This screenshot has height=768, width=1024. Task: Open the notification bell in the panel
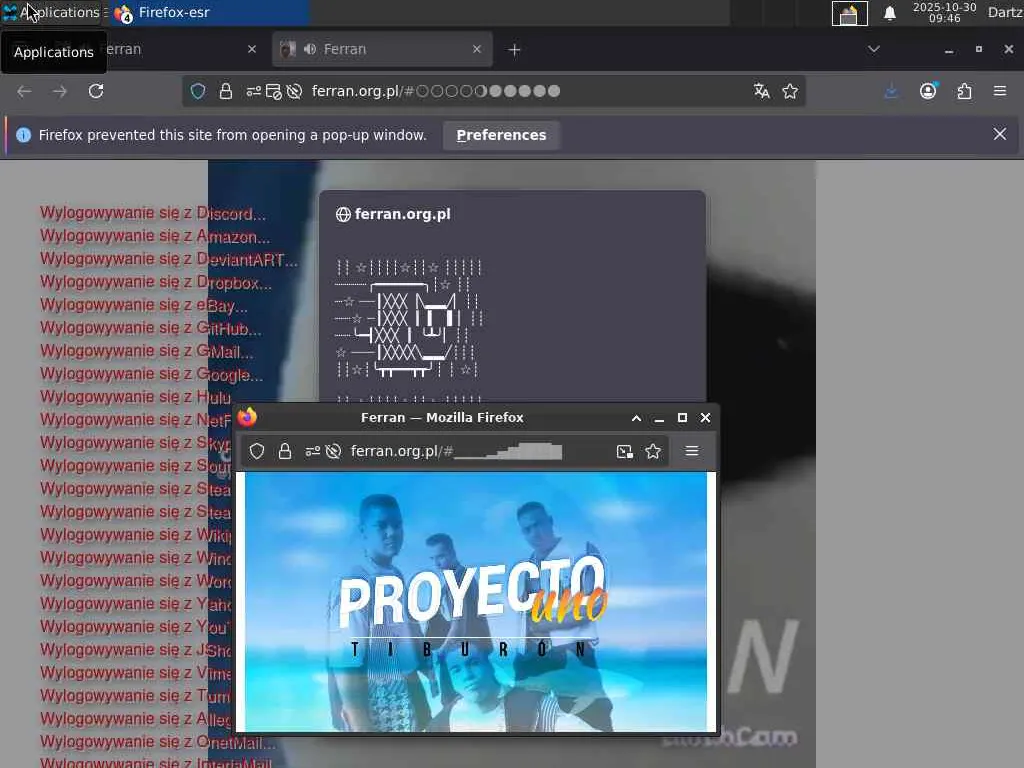889,13
